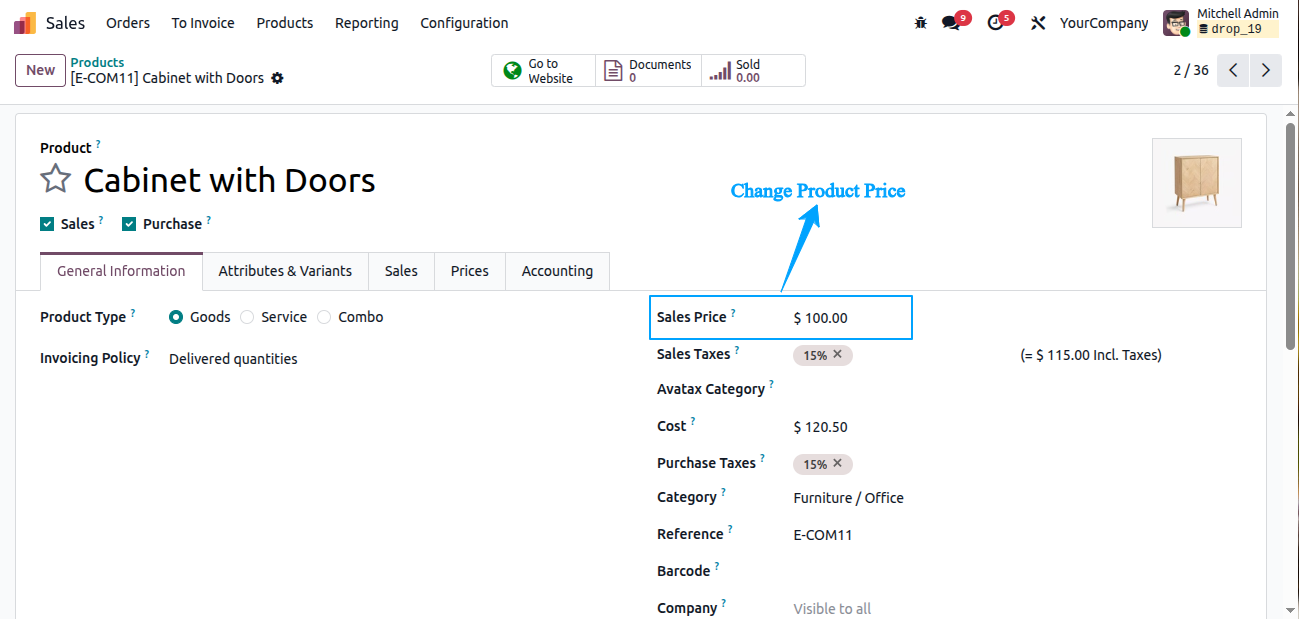Switch to General Information tab

pos(121,271)
